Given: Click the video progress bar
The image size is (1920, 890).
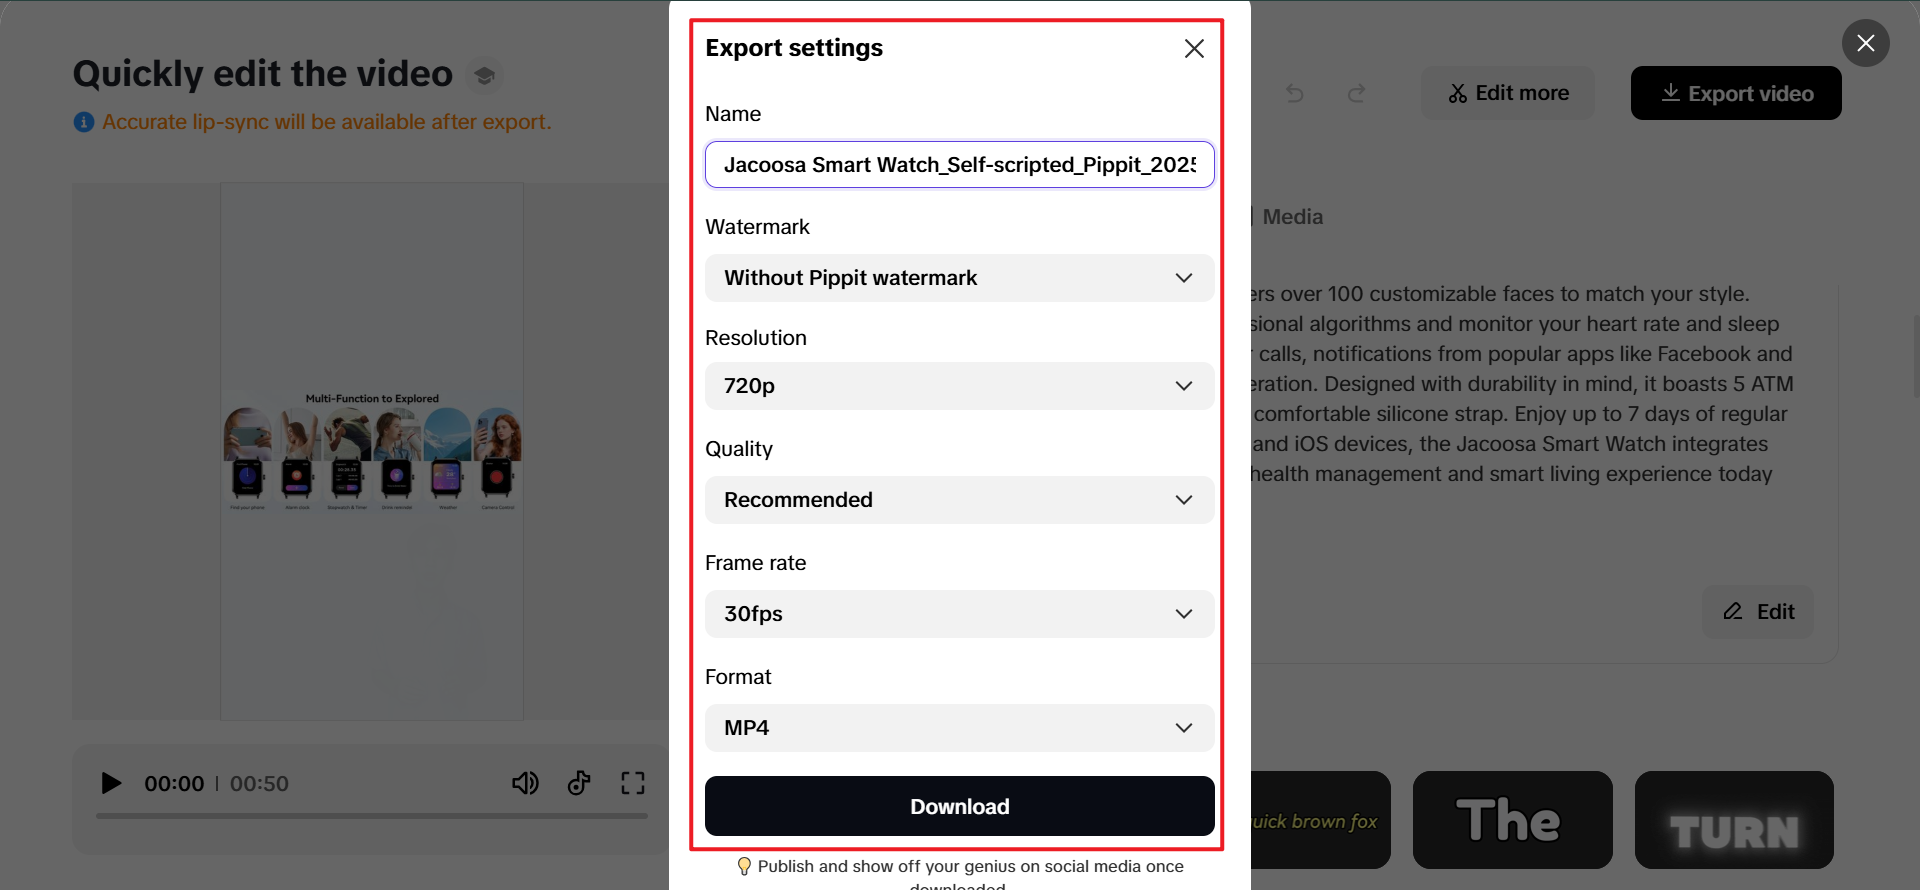Looking at the screenshot, I should [x=372, y=816].
